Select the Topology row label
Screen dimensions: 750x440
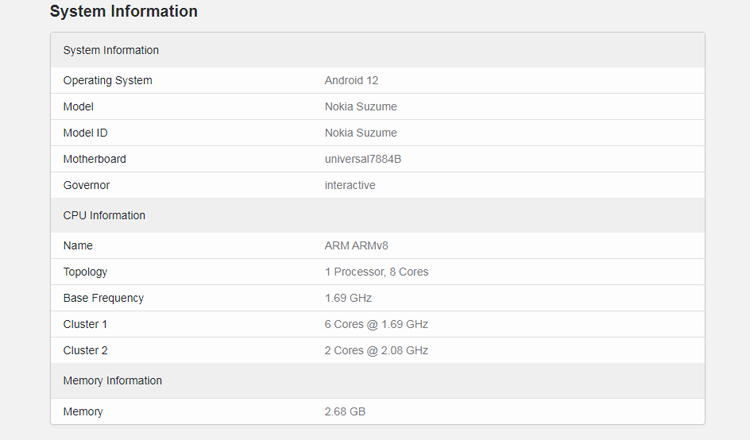[x=85, y=272]
